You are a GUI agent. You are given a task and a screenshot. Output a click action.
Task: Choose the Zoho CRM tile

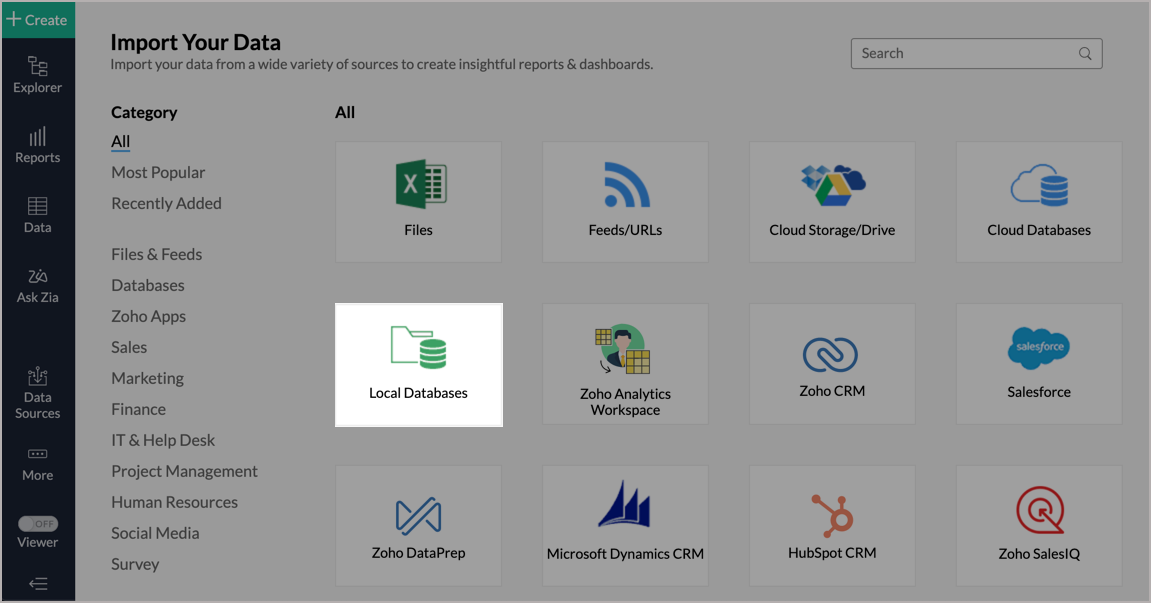(x=832, y=364)
